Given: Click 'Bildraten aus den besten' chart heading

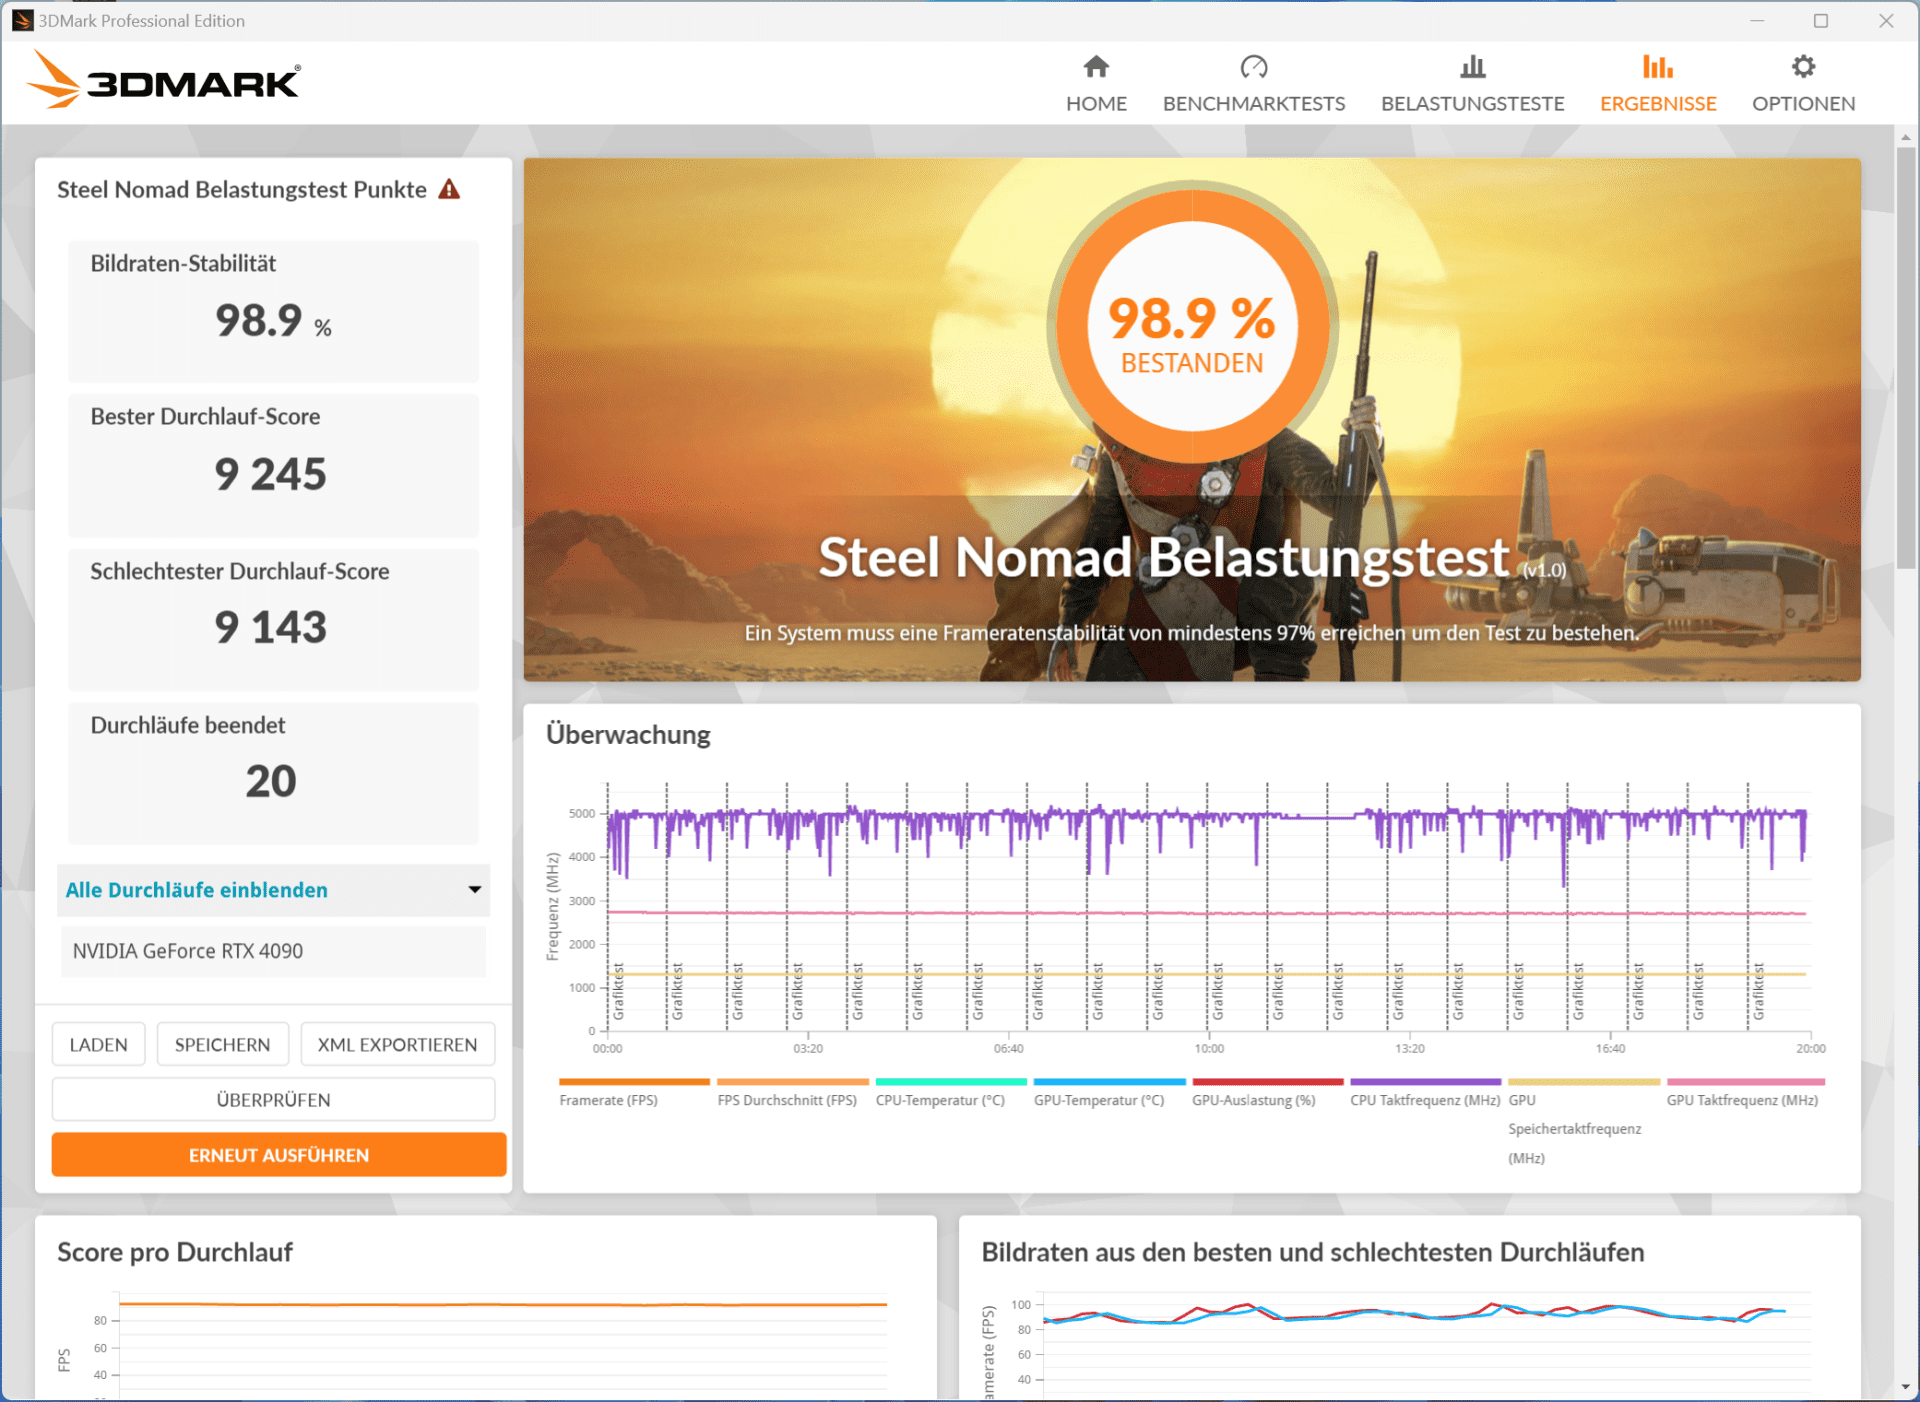Looking at the screenshot, I should coord(1312,1252).
